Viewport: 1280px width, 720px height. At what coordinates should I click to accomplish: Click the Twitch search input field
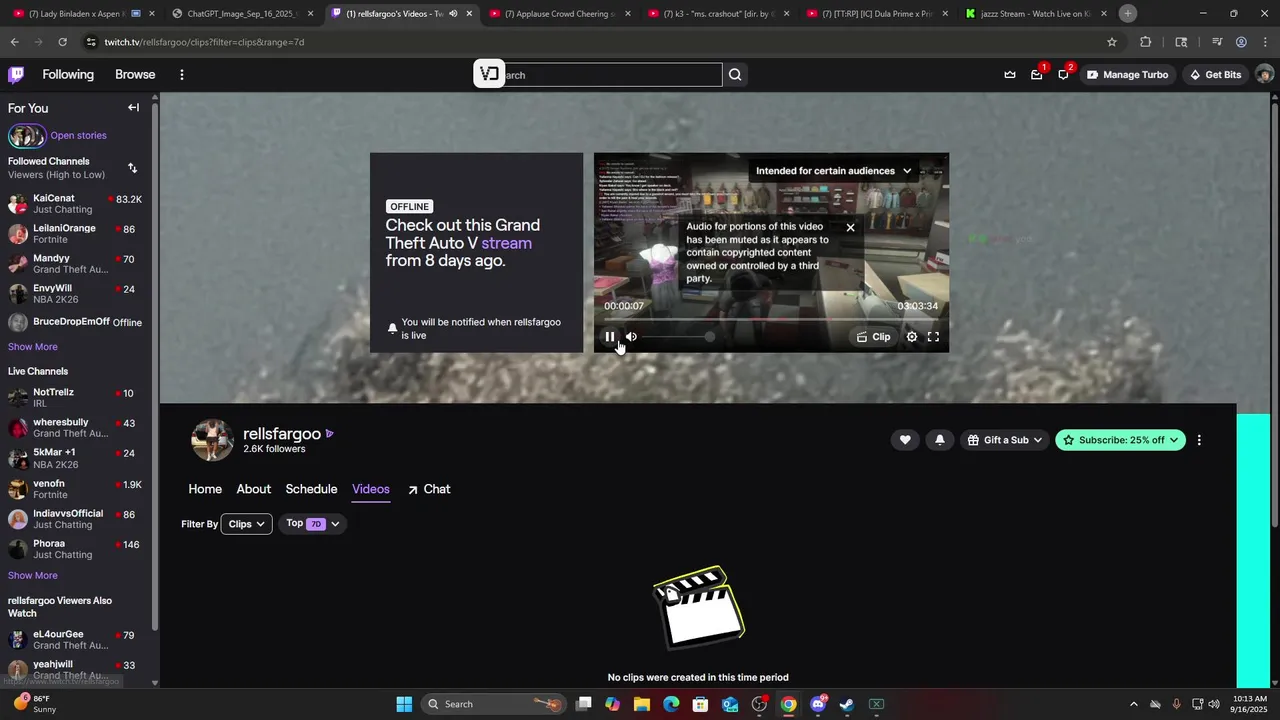coord(600,75)
